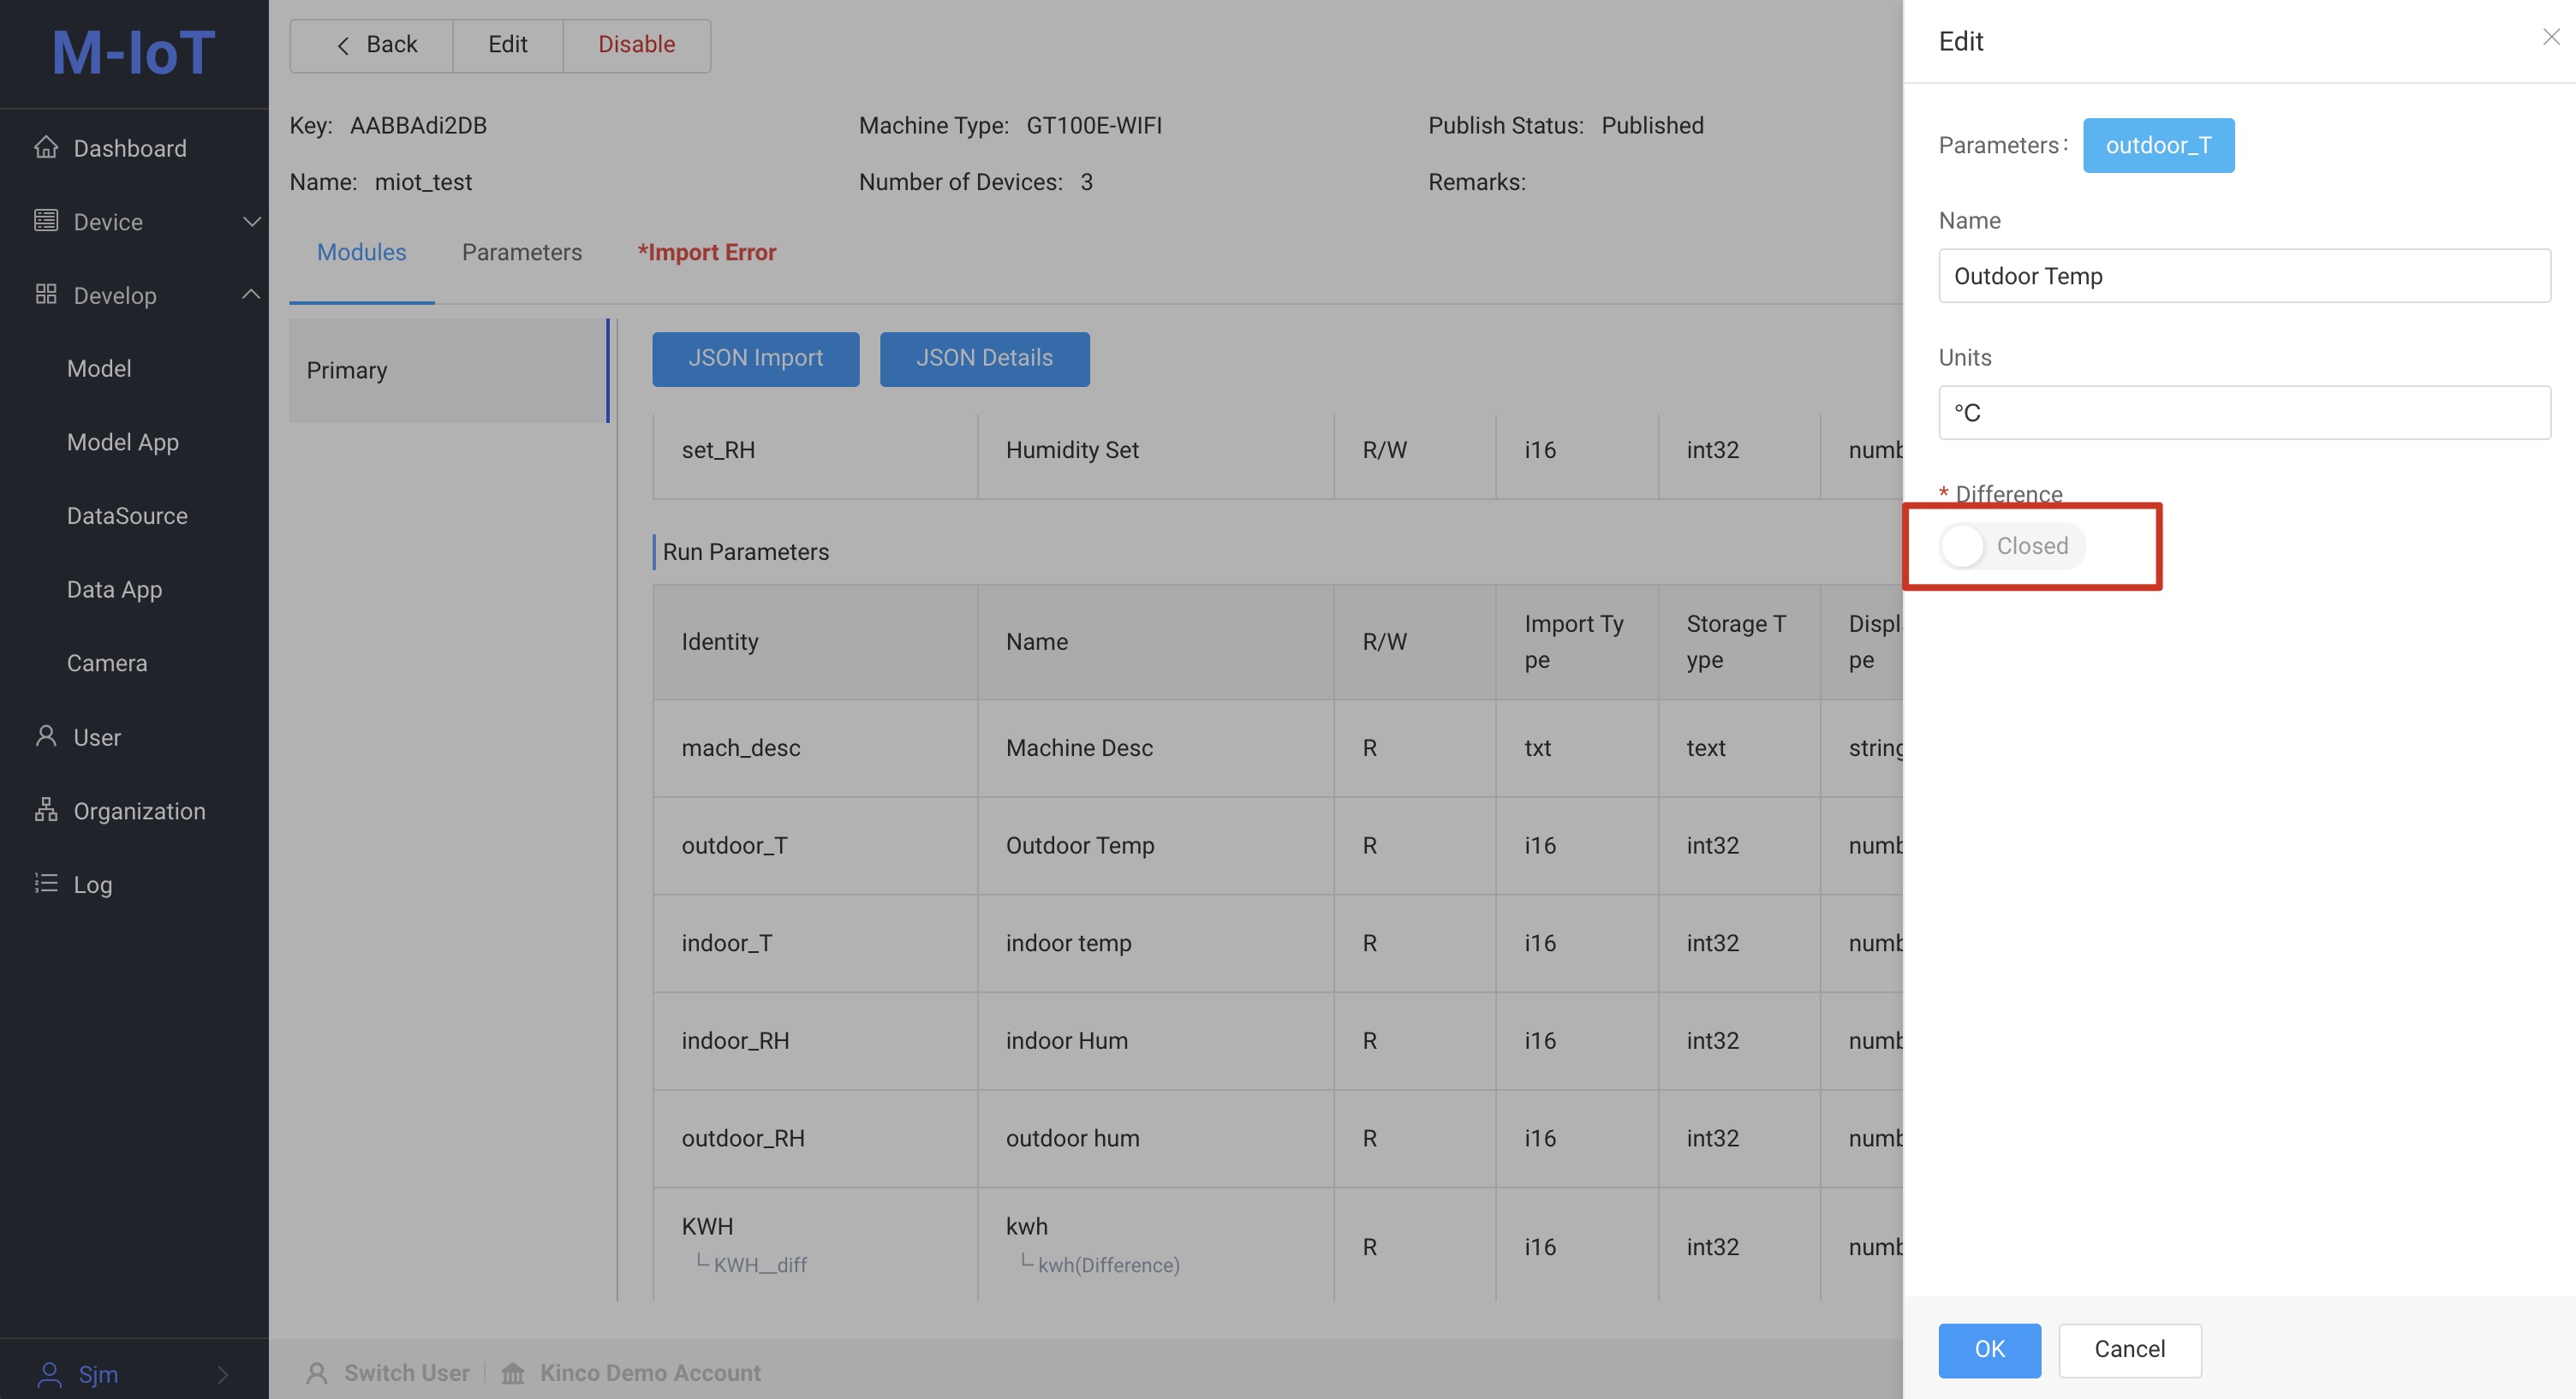Open the Camera menu item

pyautogui.click(x=107, y=663)
